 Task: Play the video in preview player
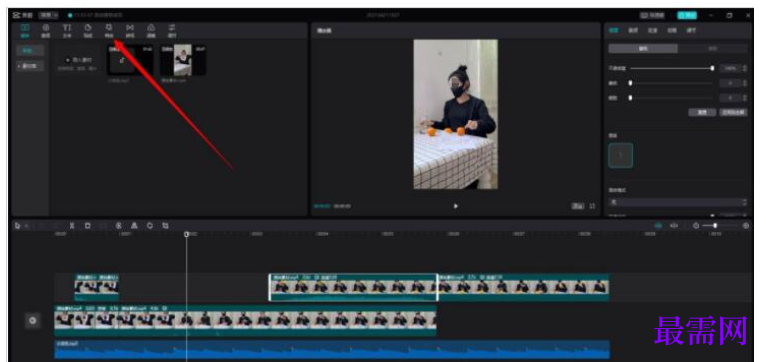(x=455, y=206)
